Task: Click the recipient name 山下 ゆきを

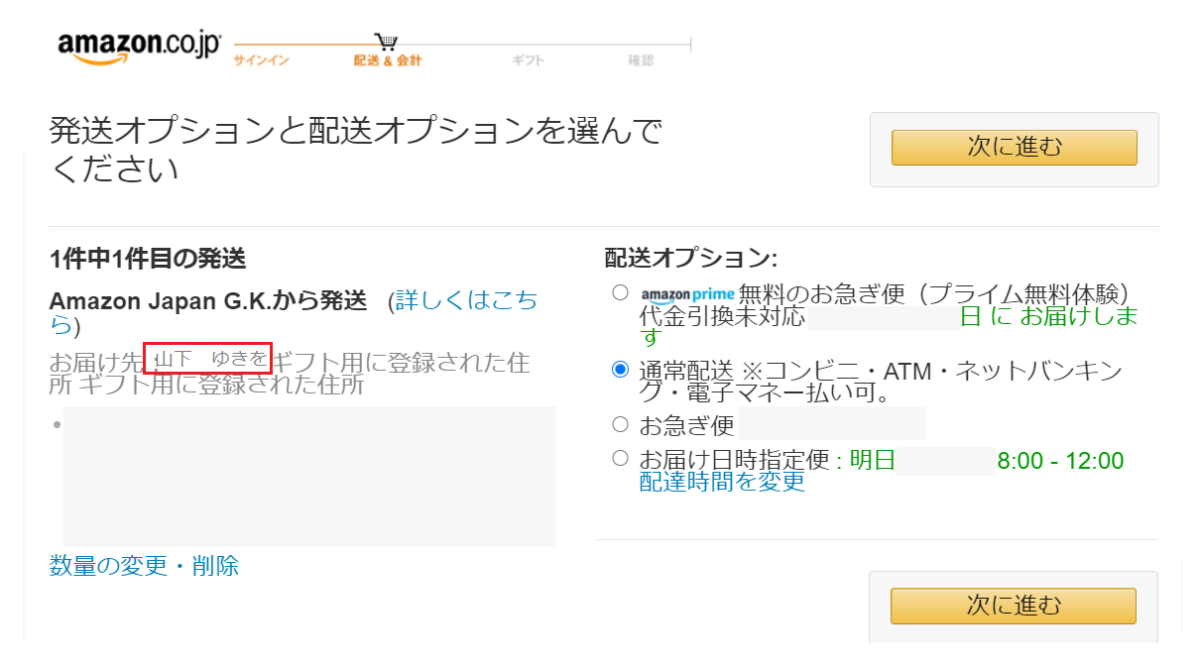Action: click(x=208, y=357)
